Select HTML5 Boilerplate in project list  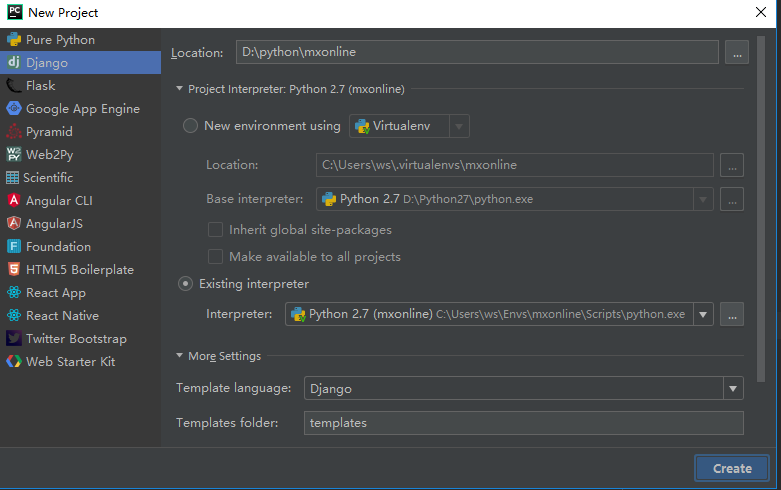click(x=80, y=269)
